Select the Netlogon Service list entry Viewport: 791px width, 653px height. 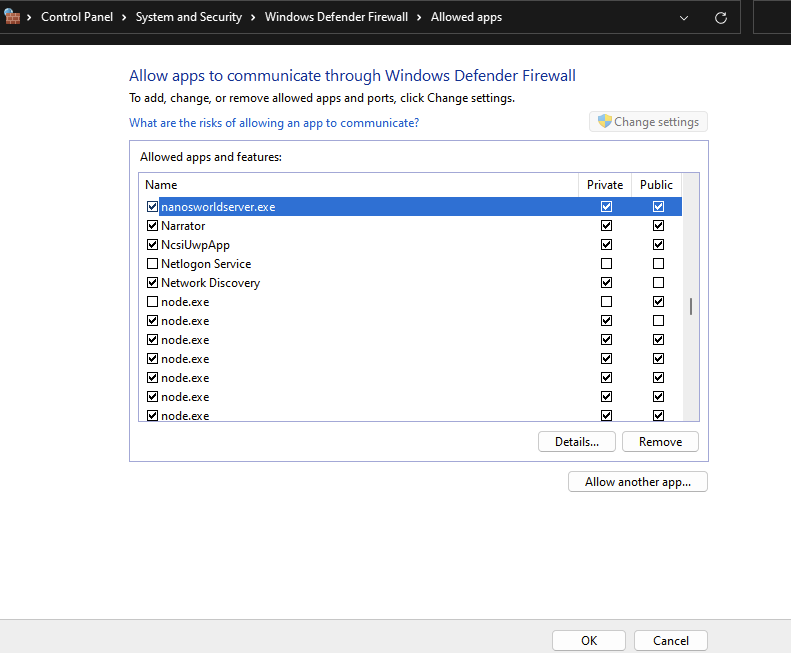[x=206, y=263]
